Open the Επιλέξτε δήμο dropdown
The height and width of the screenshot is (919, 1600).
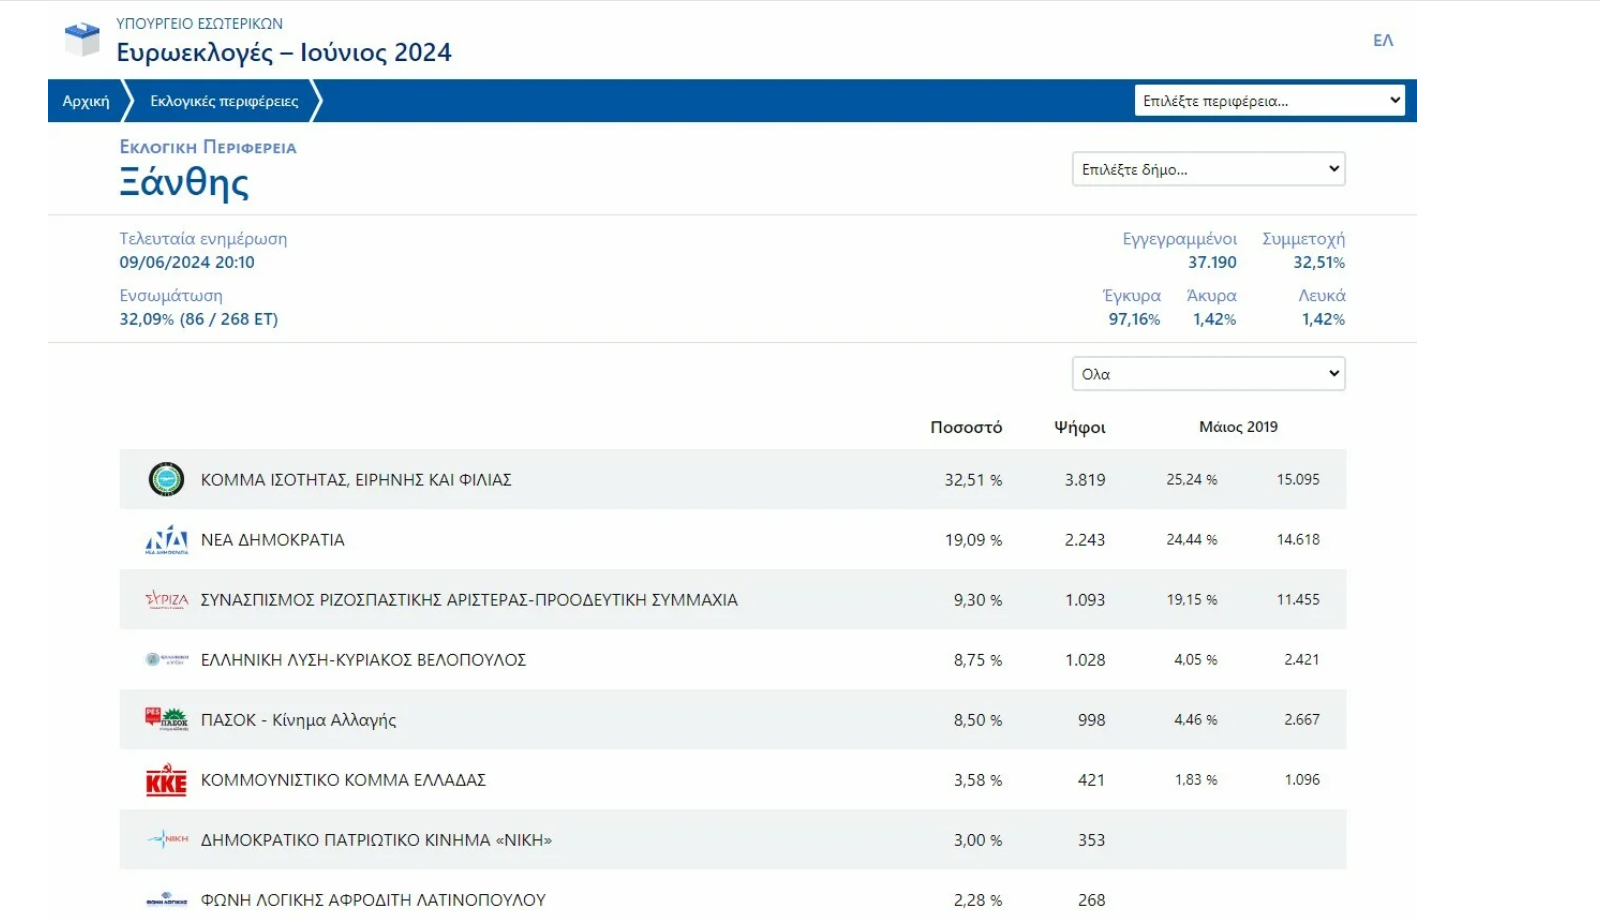click(x=1208, y=169)
